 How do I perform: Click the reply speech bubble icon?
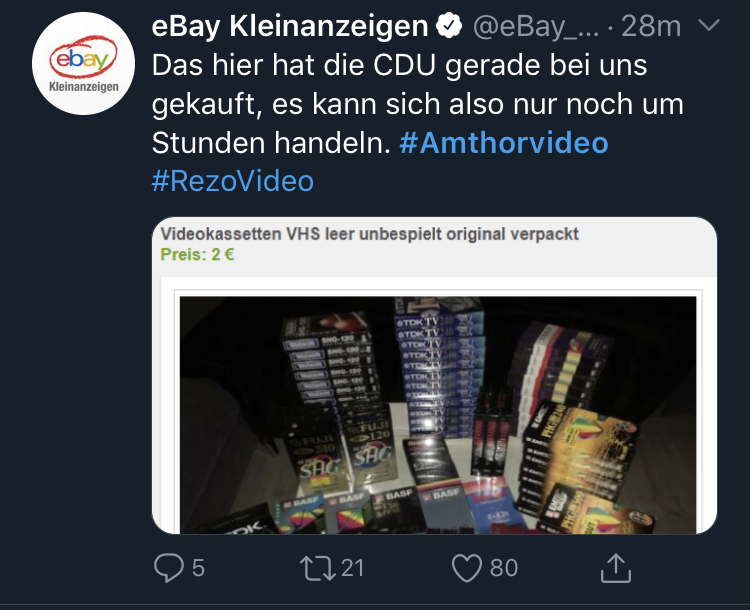168,568
